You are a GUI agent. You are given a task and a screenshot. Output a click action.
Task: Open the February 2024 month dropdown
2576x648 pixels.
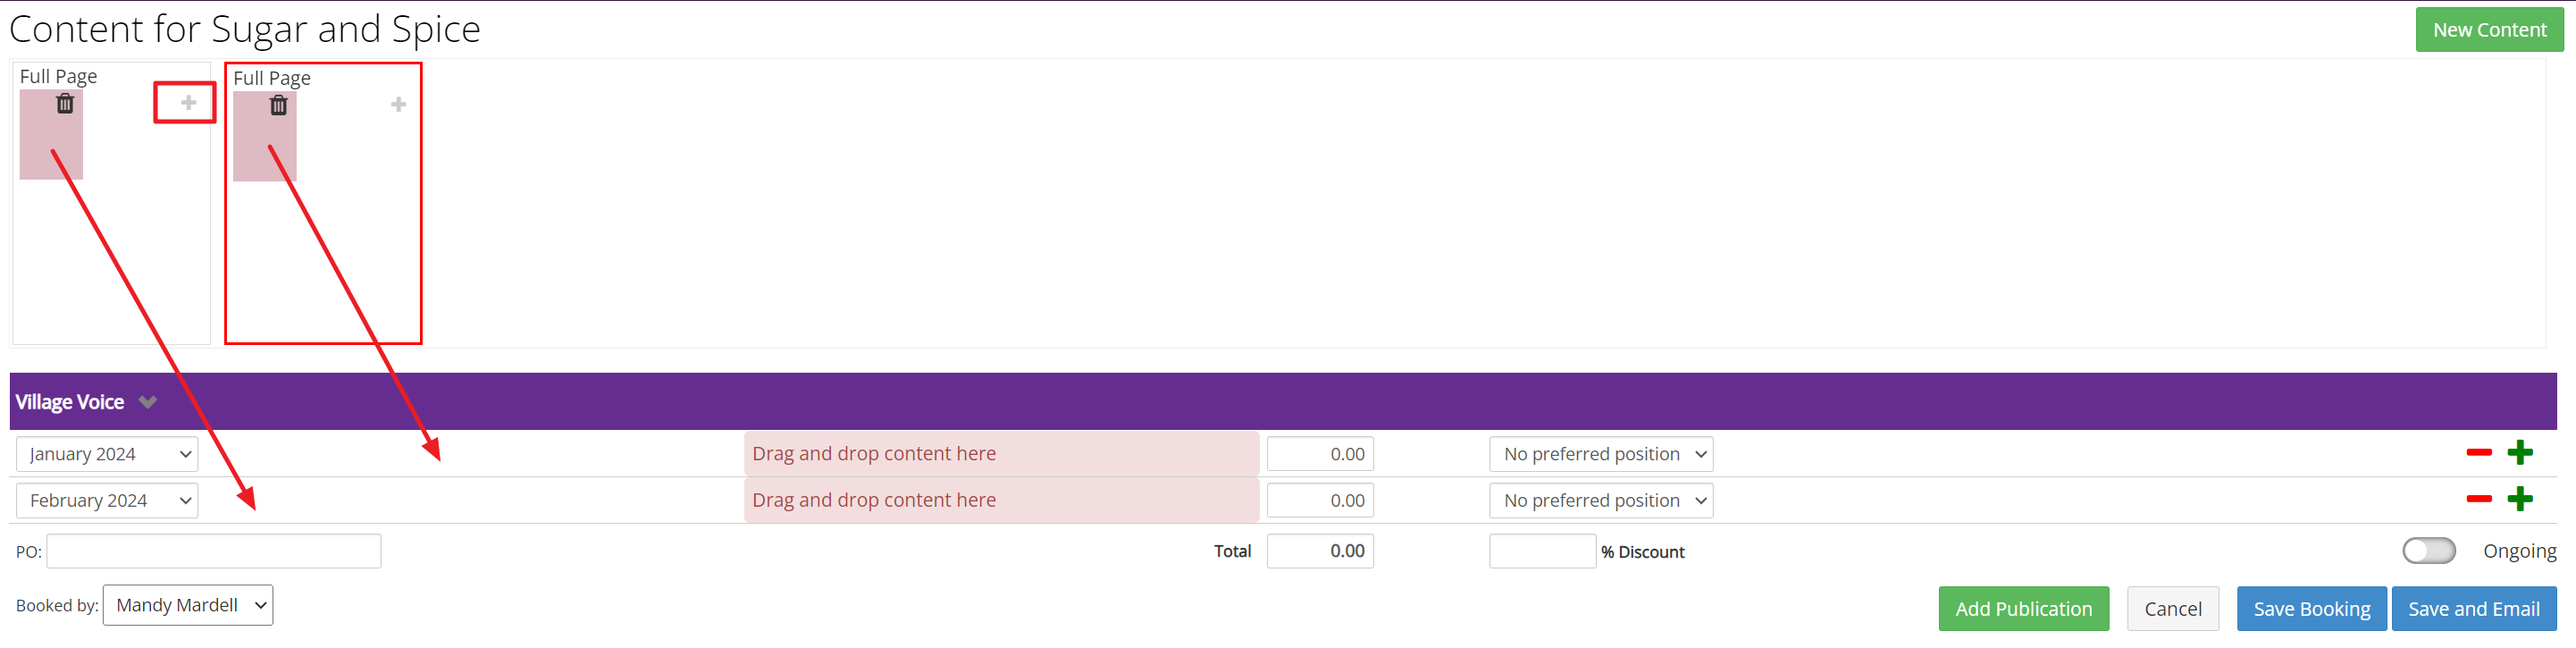tap(107, 500)
